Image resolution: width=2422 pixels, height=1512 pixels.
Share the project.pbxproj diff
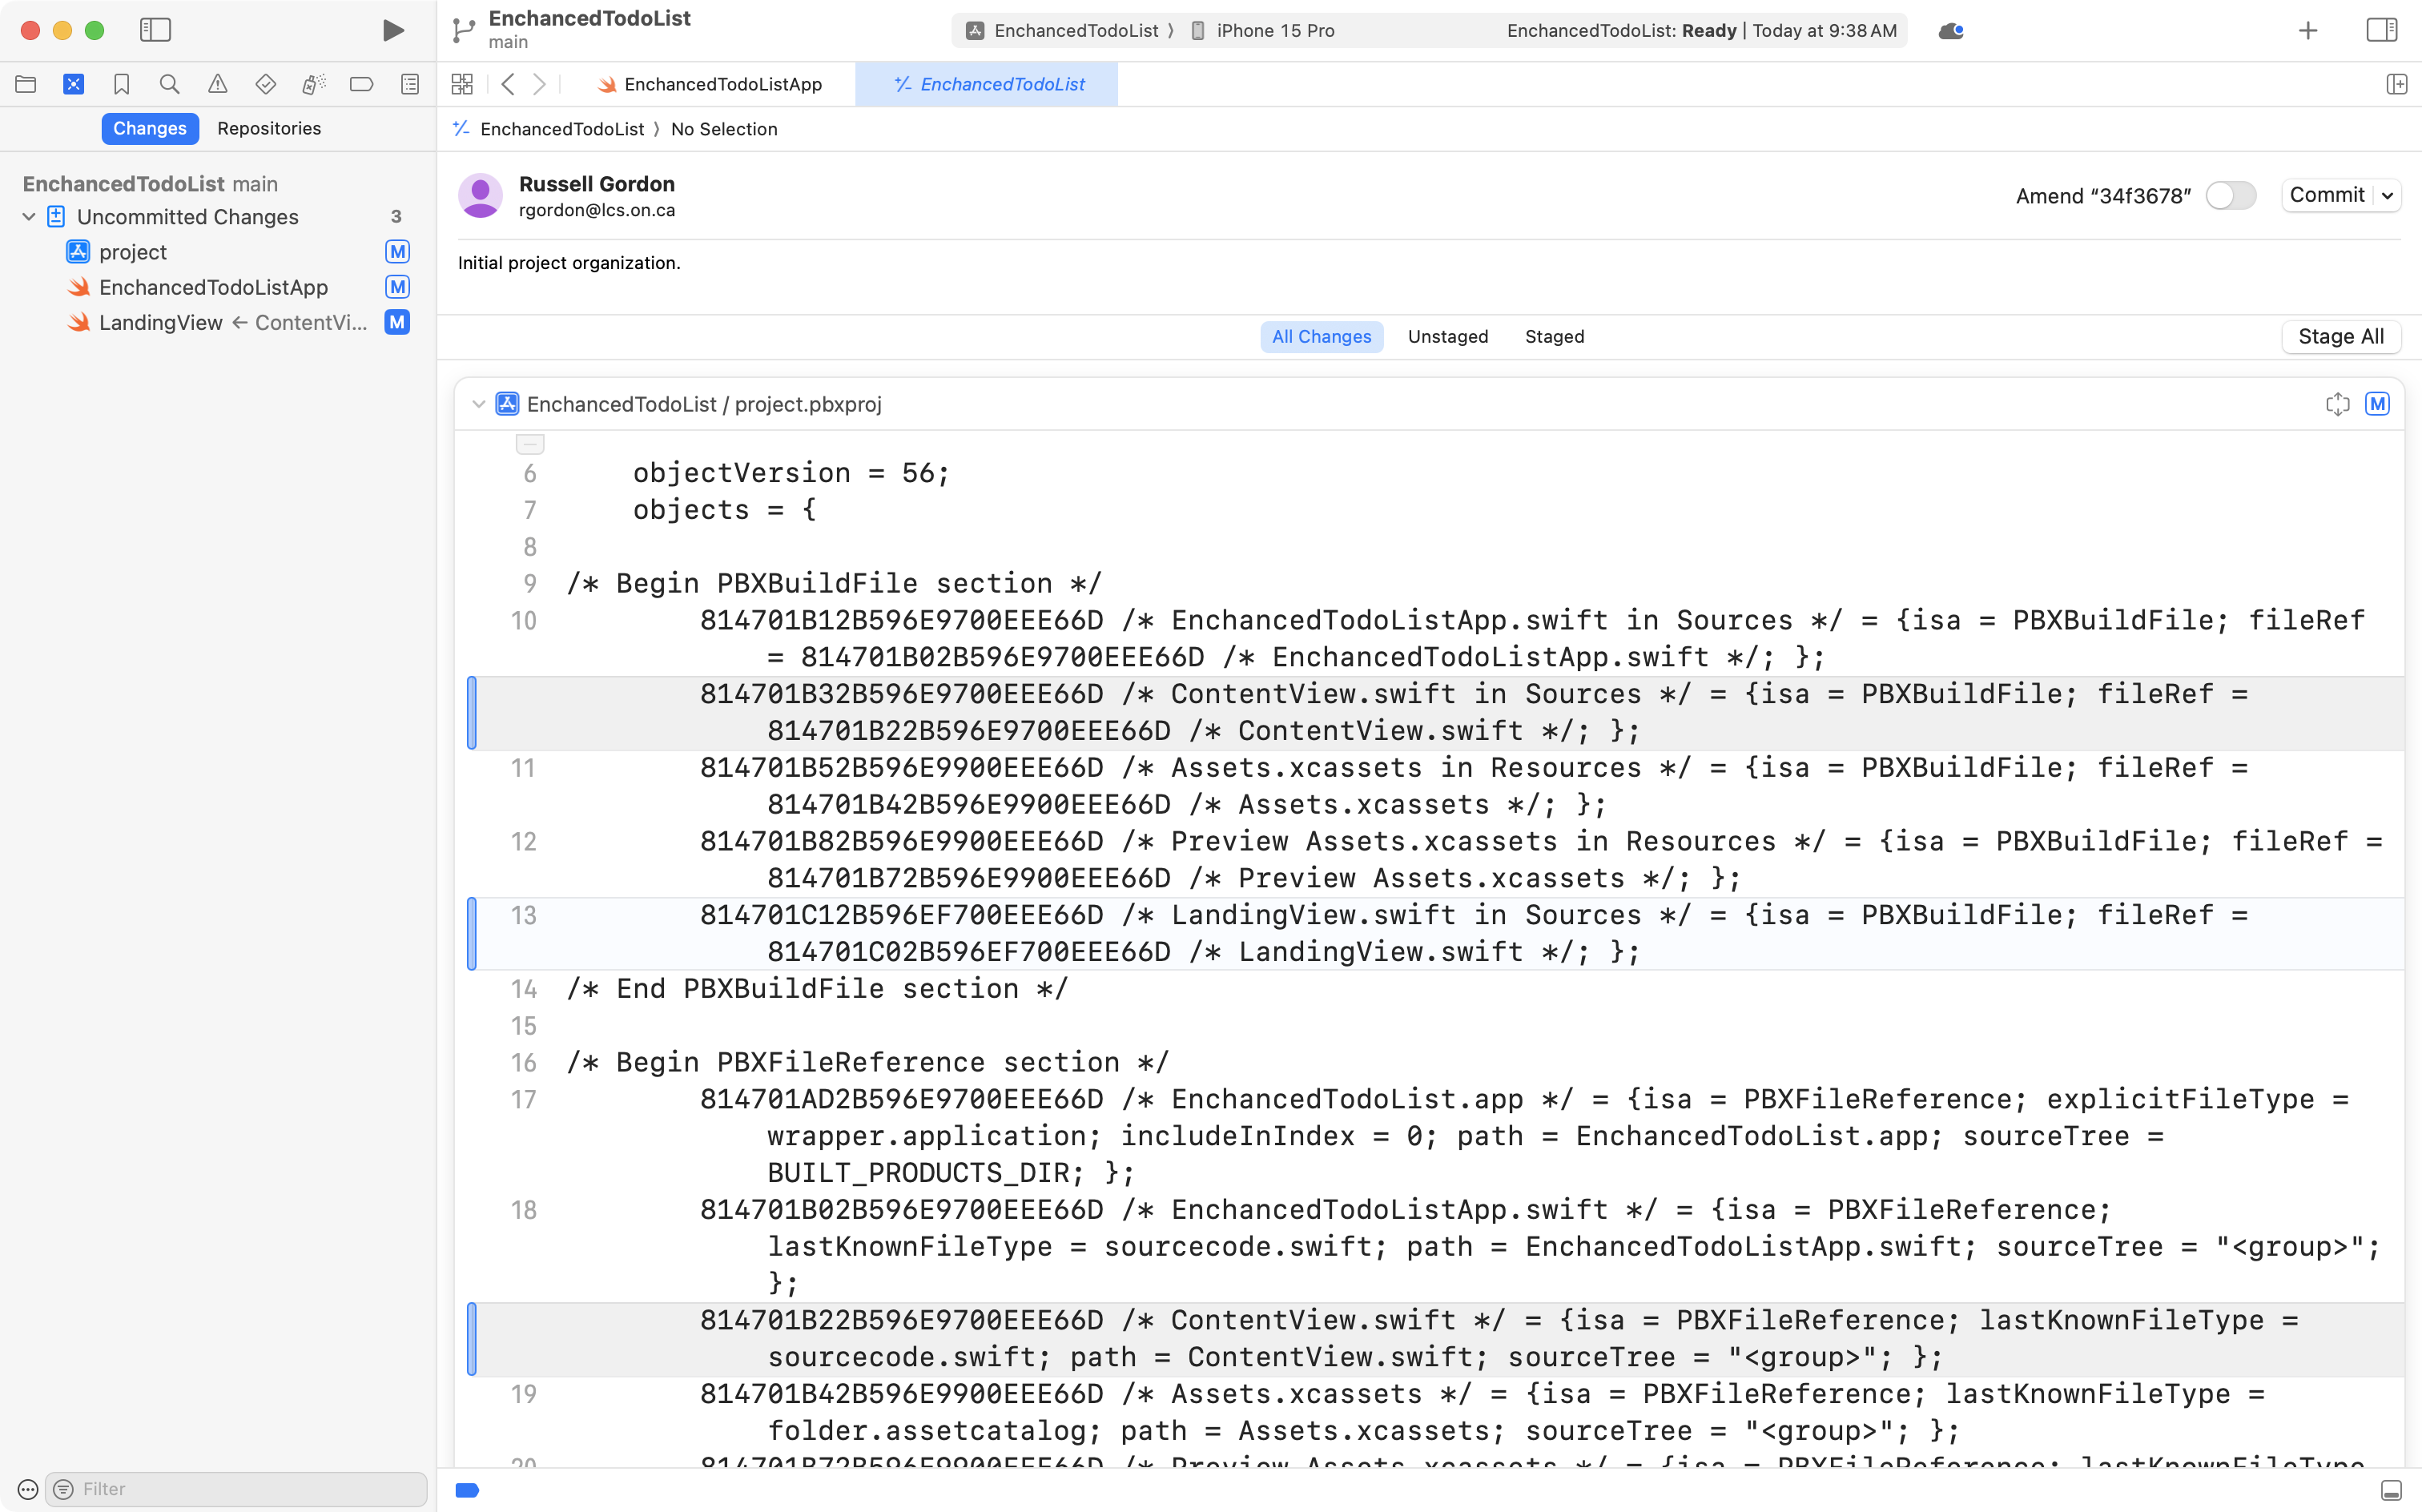click(2337, 404)
